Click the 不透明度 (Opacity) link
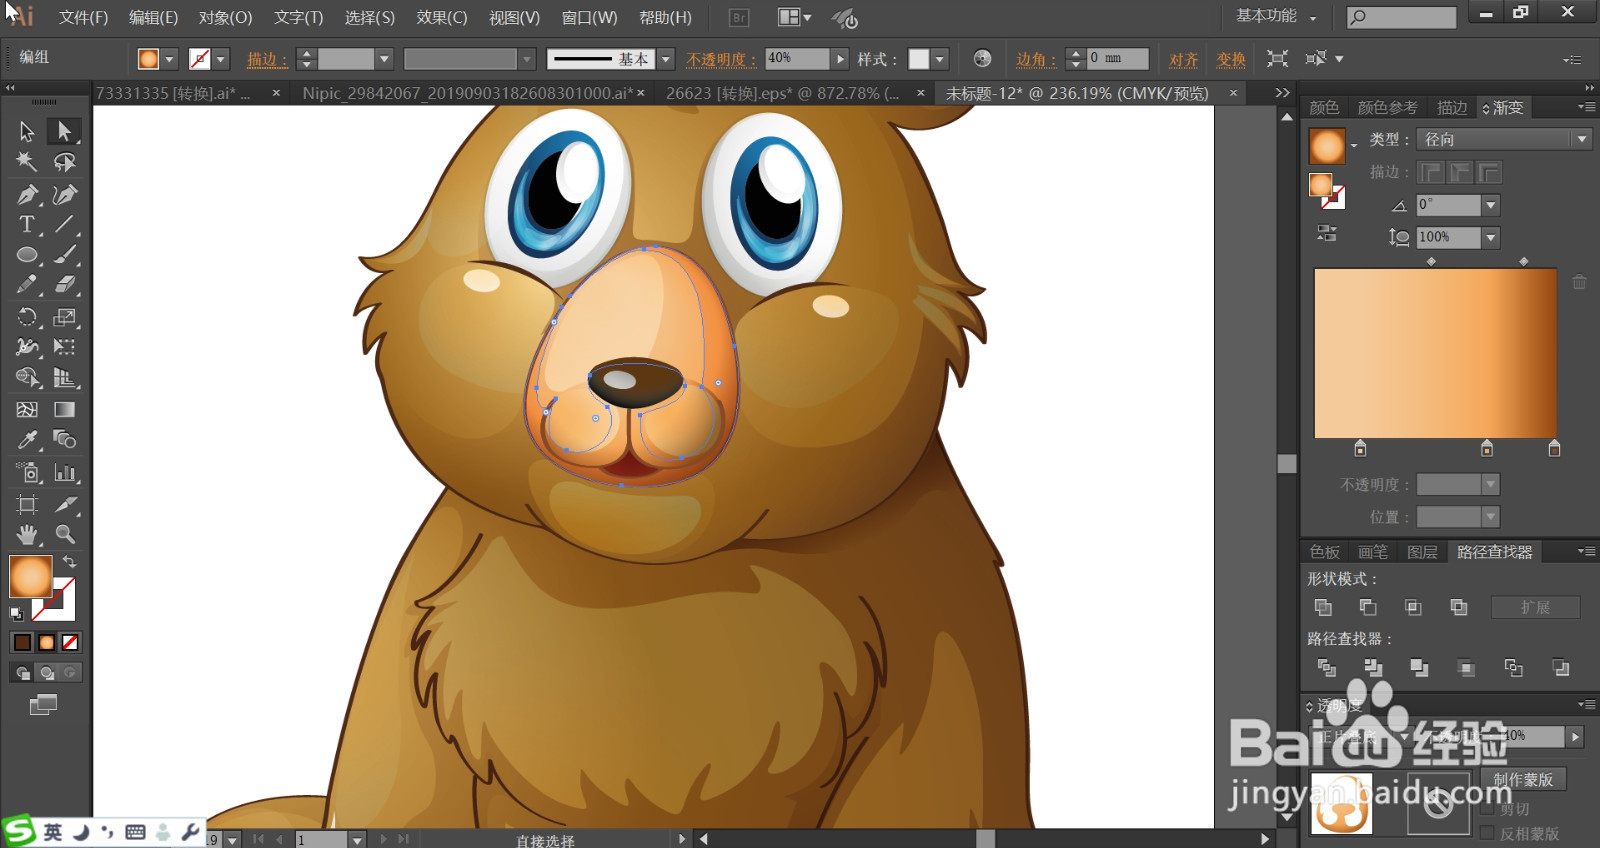 721,59
